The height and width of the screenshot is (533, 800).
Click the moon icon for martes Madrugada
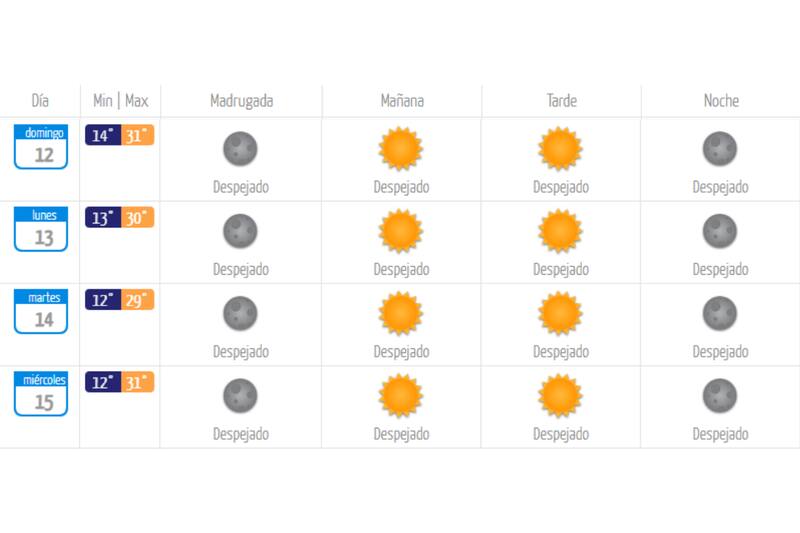pos(240,313)
